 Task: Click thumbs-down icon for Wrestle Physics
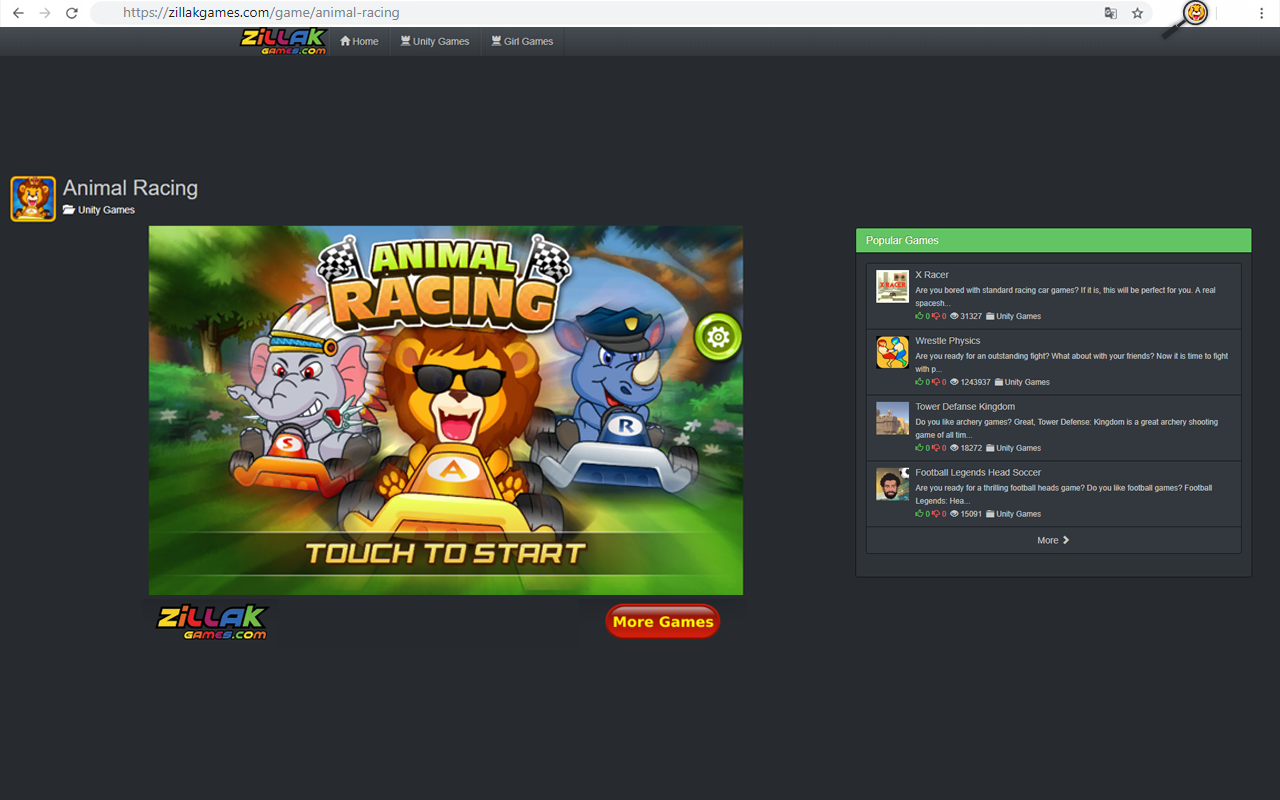tap(937, 382)
